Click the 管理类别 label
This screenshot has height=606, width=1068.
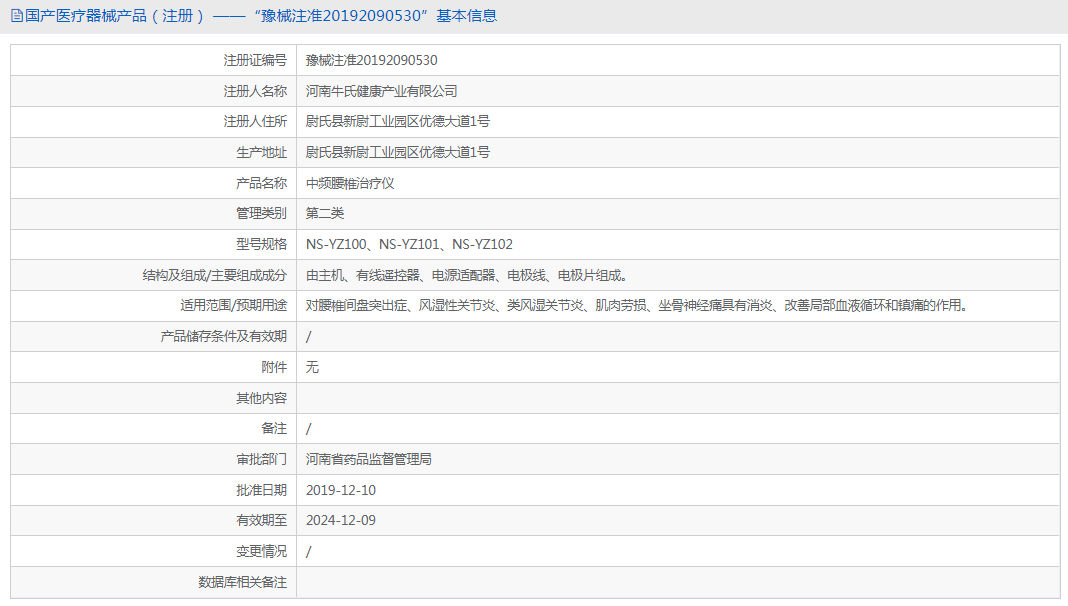262,213
